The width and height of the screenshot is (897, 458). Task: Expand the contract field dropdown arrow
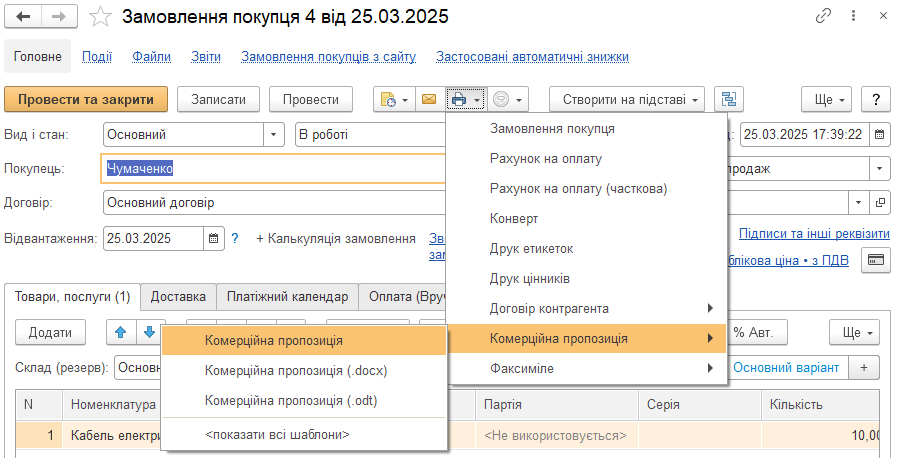859,202
